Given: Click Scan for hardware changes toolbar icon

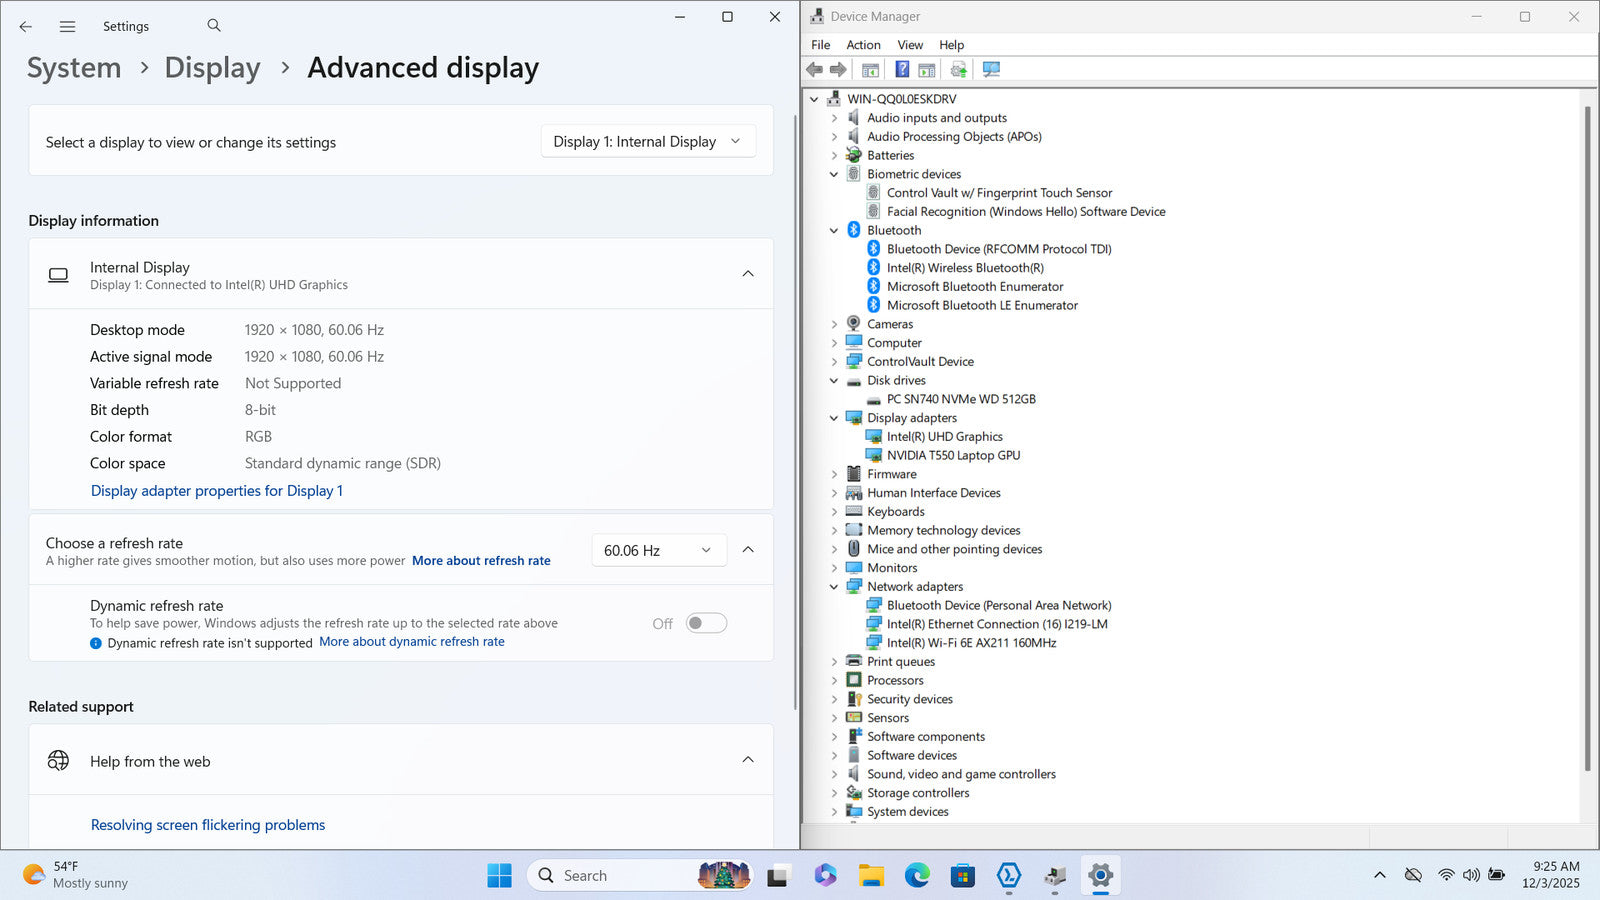Looking at the screenshot, I should pyautogui.click(x=991, y=69).
